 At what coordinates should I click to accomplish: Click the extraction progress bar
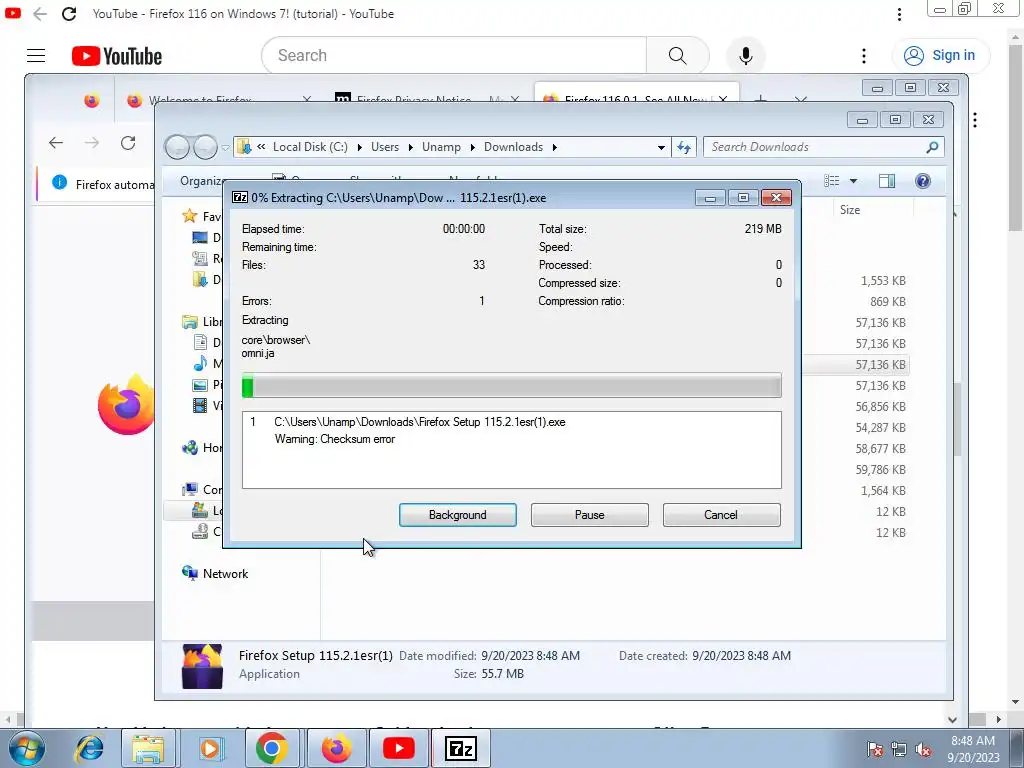pyautogui.click(x=511, y=385)
